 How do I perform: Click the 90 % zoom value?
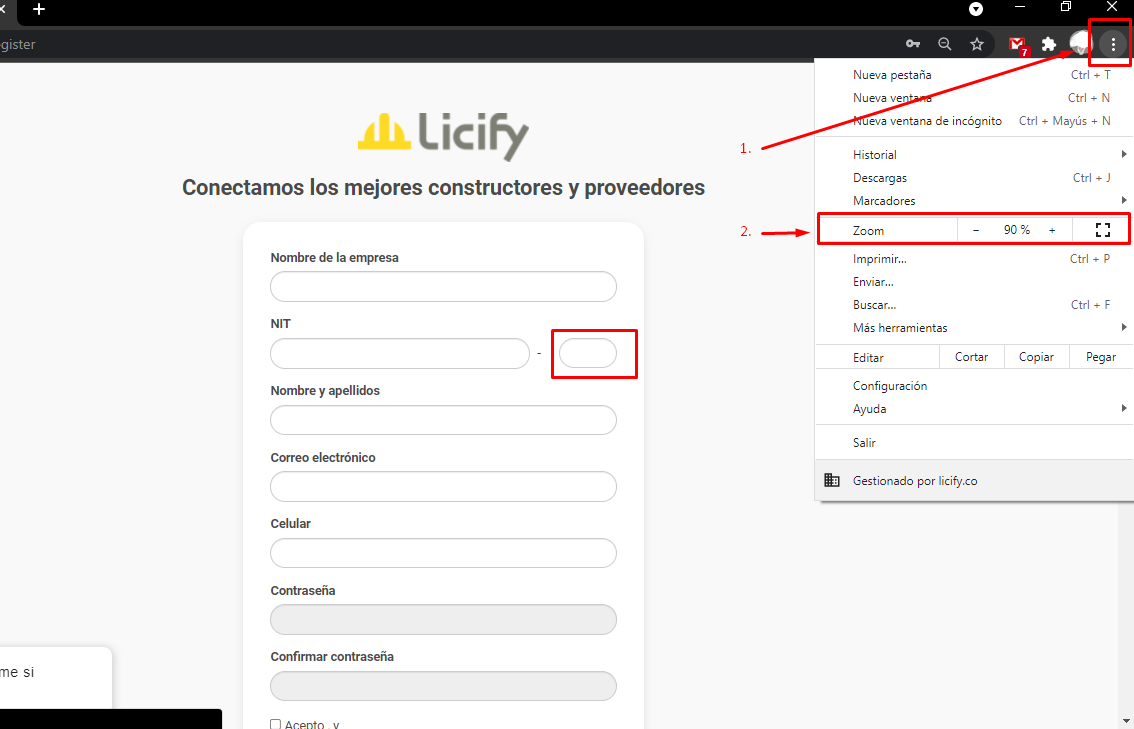[1016, 230]
